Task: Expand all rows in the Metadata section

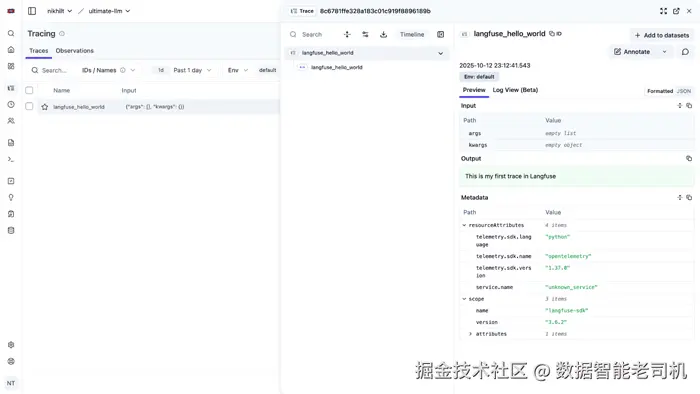Action: [x=679, y=197]
